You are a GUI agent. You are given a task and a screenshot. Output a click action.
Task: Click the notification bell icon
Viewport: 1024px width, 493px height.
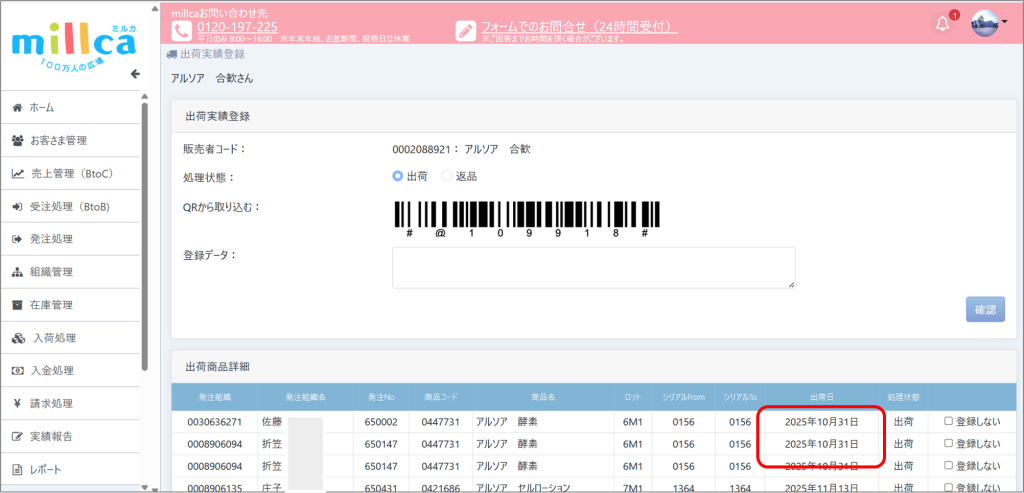click(942, 24)
